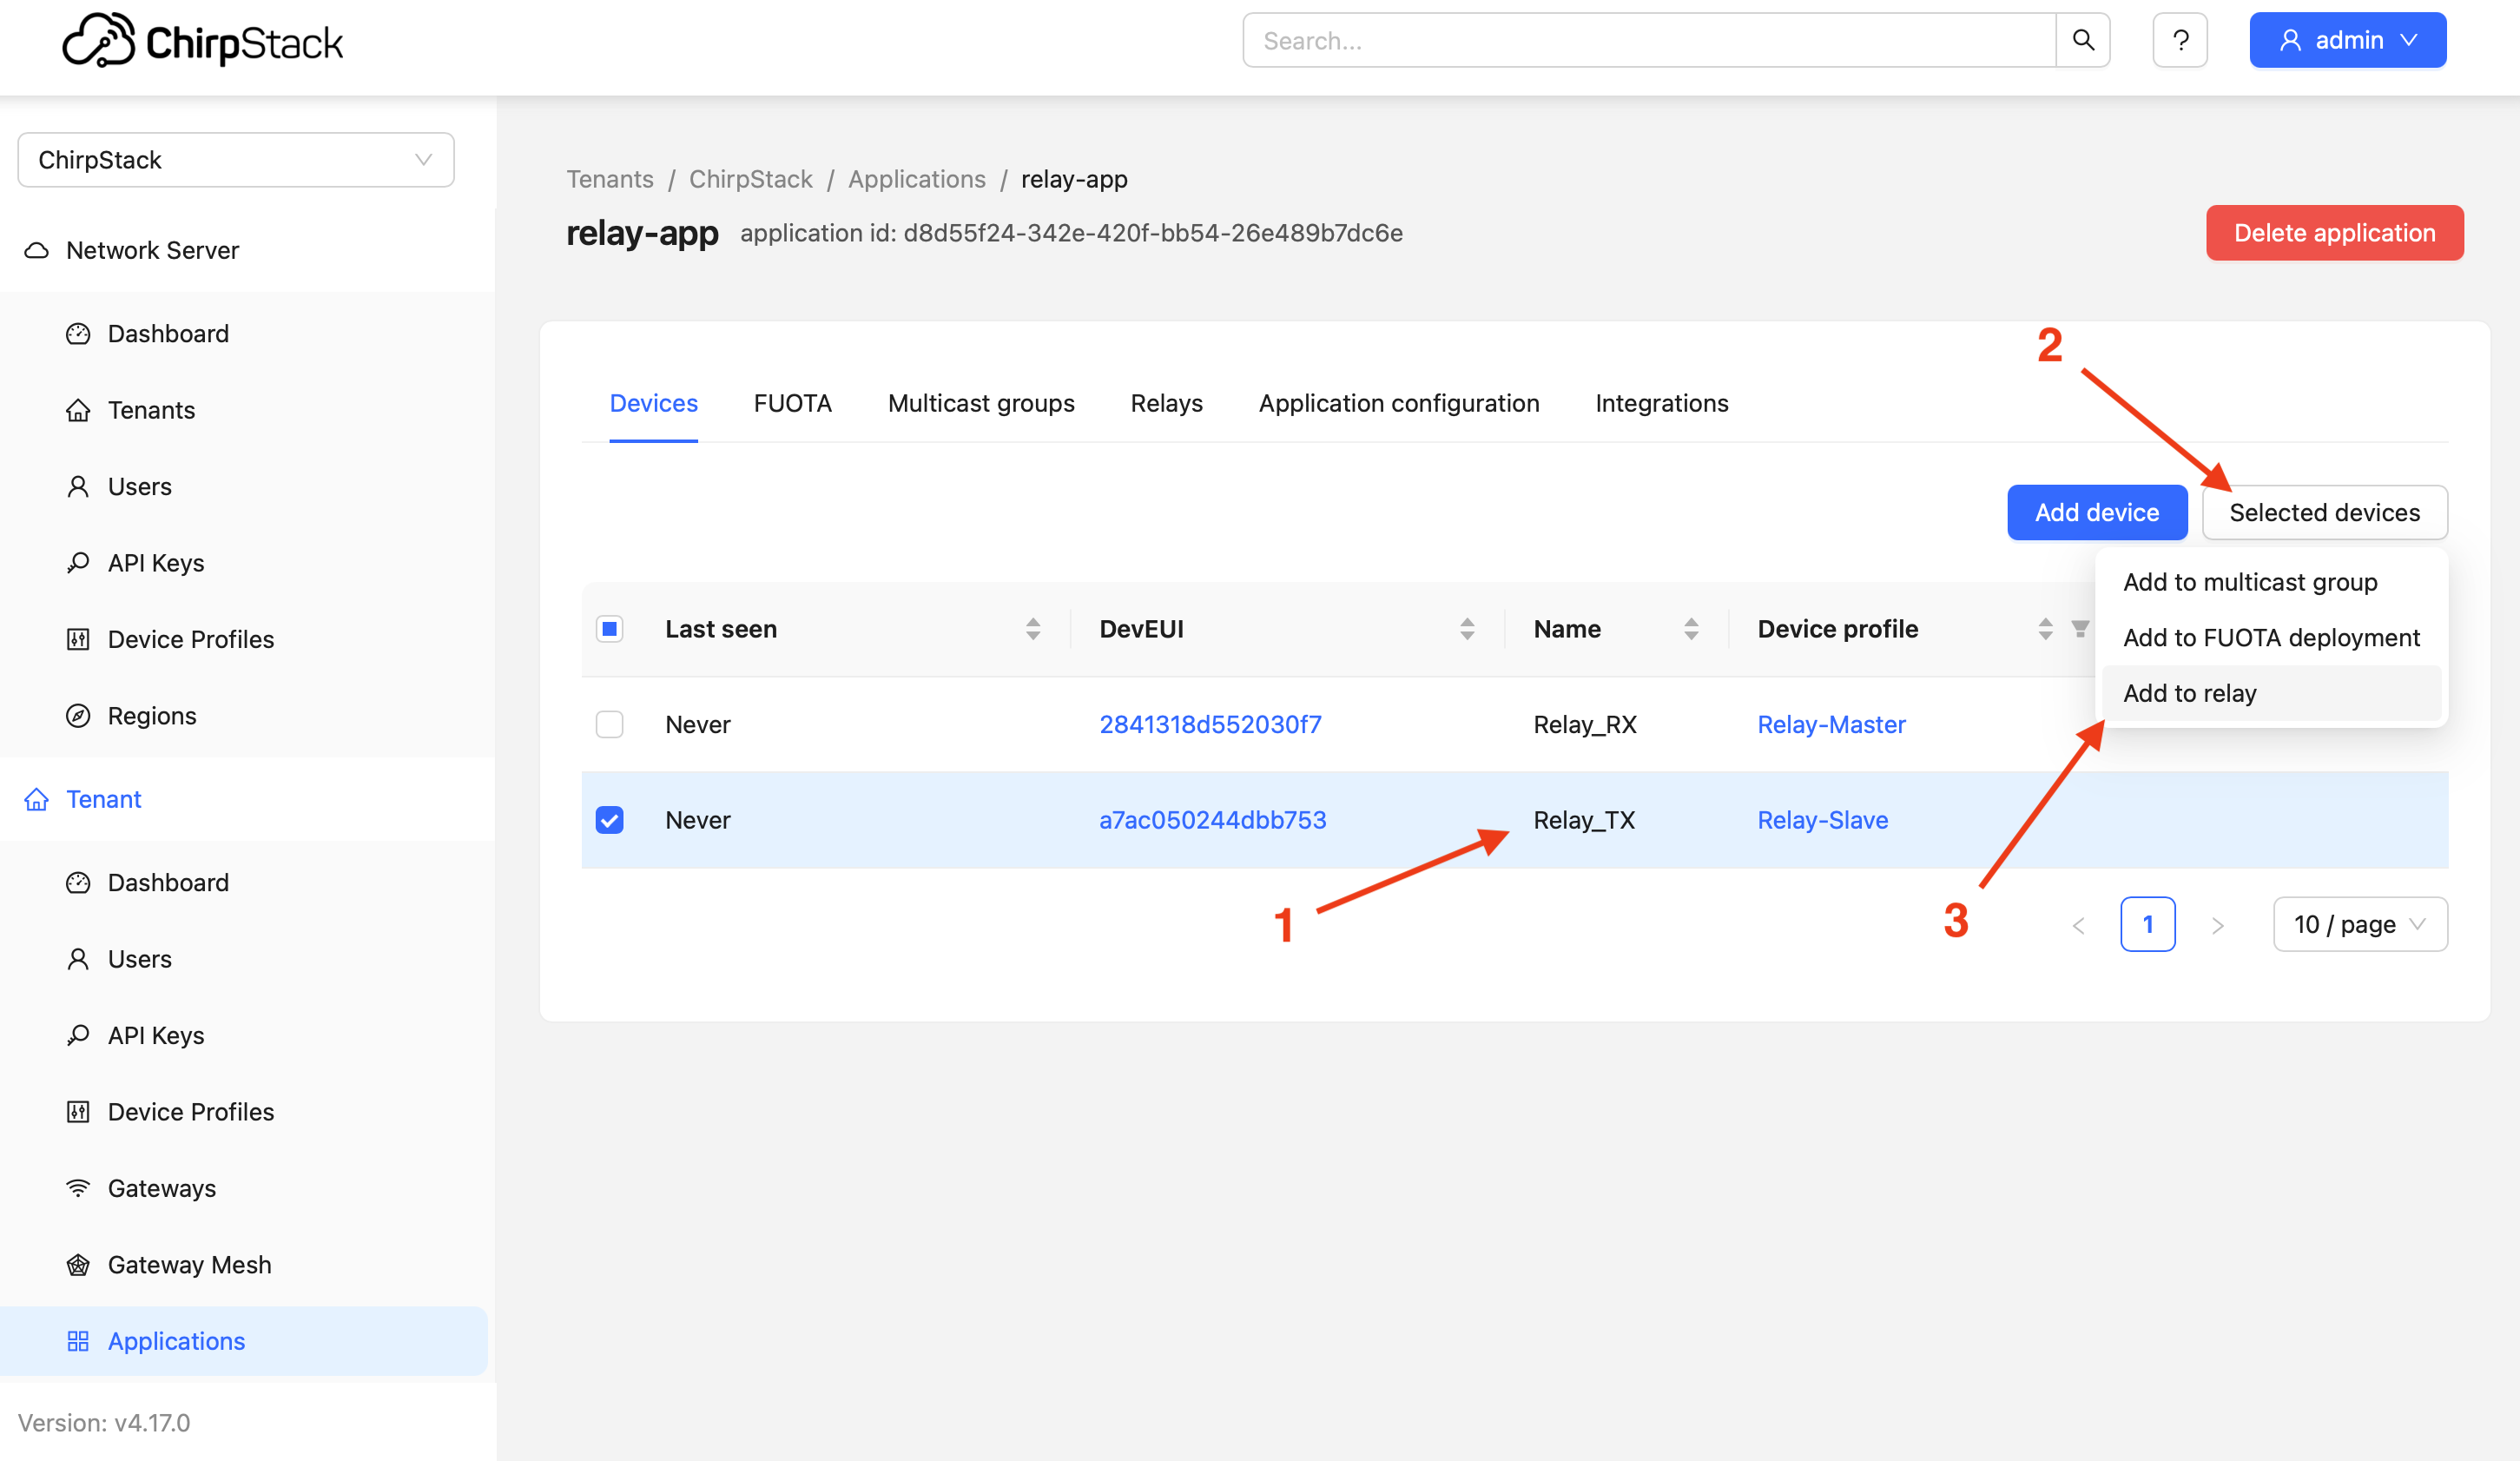Viewport: 2520px width, 1461px height.
Task: Switch to the Relays tab
Action: click(1166, 403)
